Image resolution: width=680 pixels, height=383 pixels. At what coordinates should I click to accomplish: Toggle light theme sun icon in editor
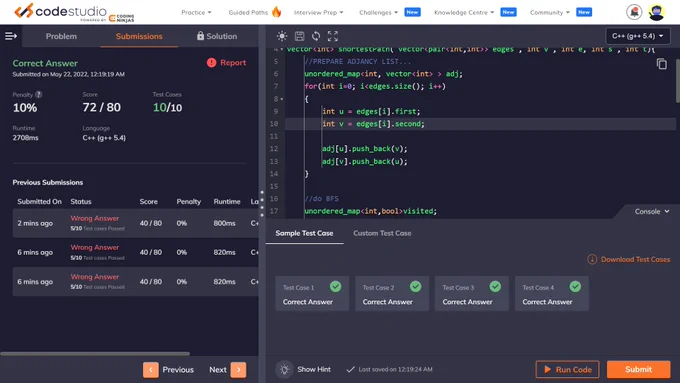click(282, 36)
